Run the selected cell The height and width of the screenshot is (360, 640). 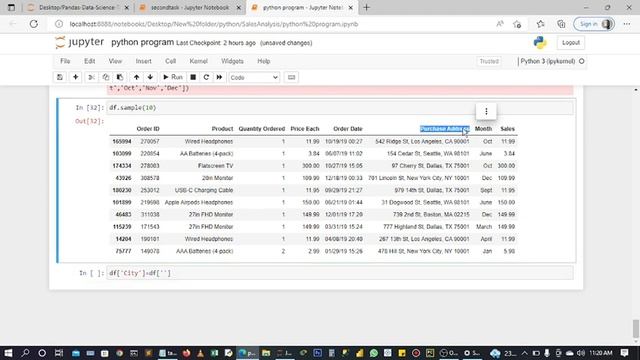point(173,77)
